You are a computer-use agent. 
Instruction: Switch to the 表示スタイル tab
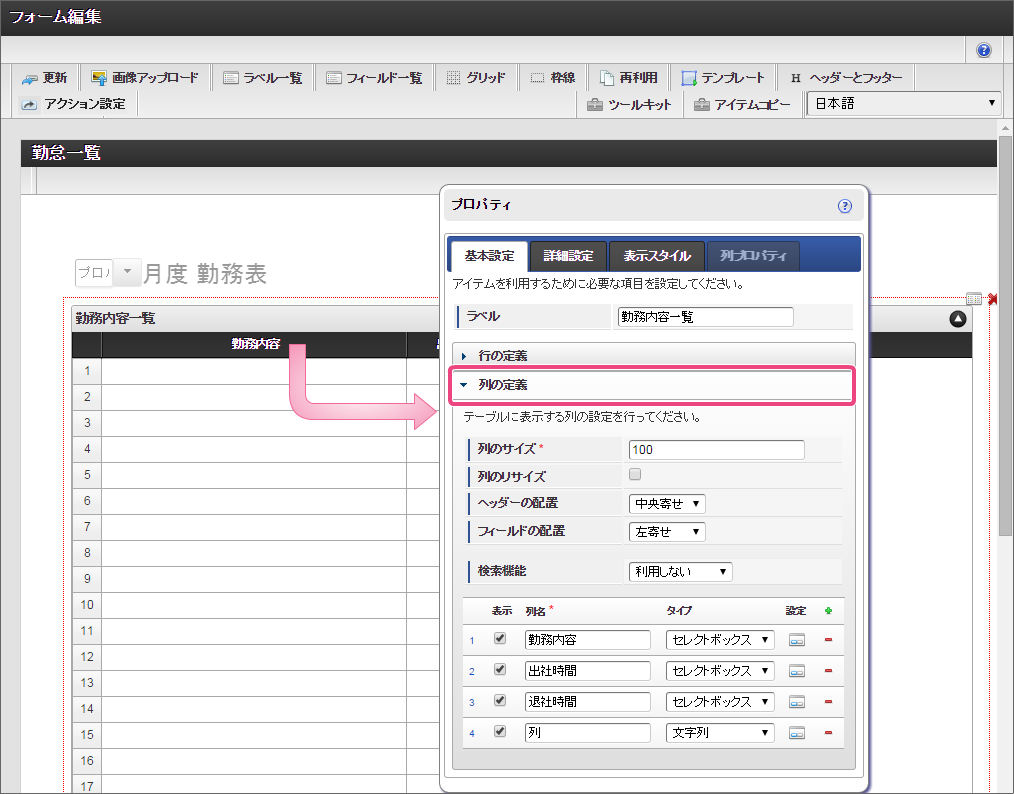pyautogui.click(x=656, y=256)
